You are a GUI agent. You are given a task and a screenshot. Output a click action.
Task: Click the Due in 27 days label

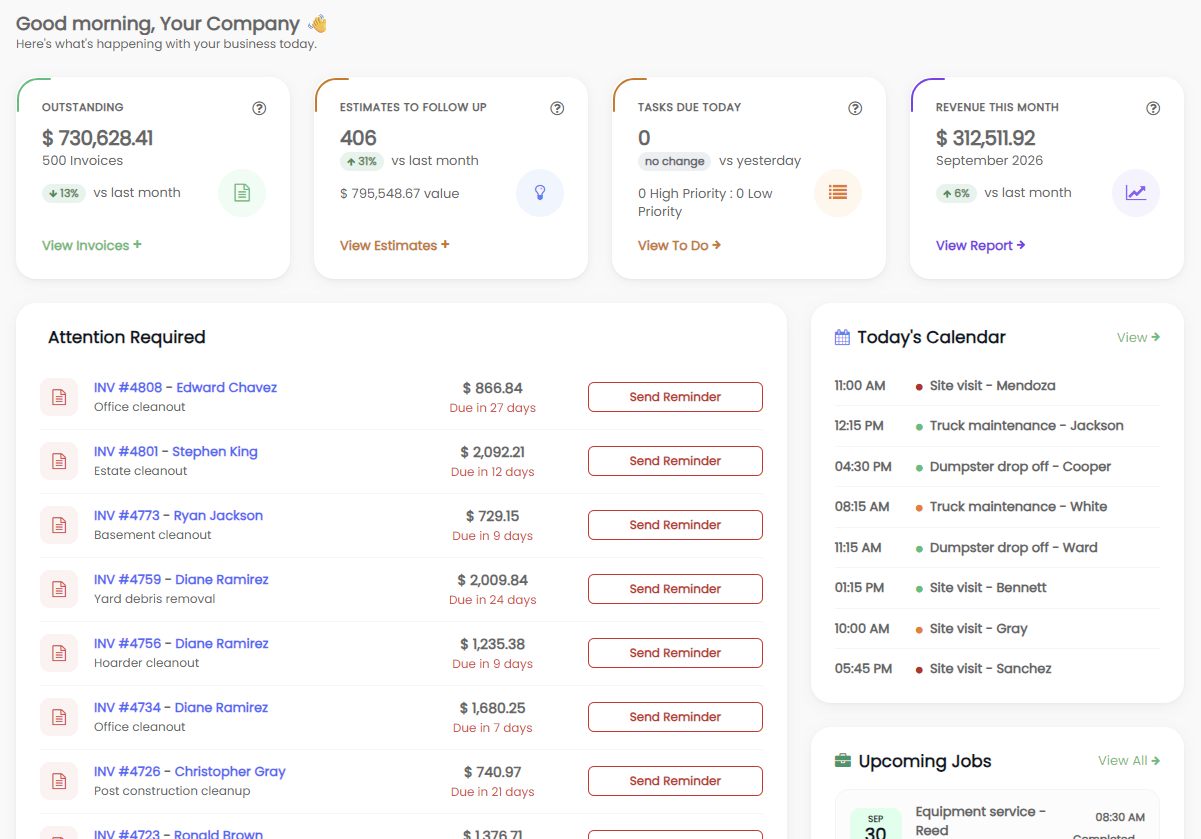(493, 408)
